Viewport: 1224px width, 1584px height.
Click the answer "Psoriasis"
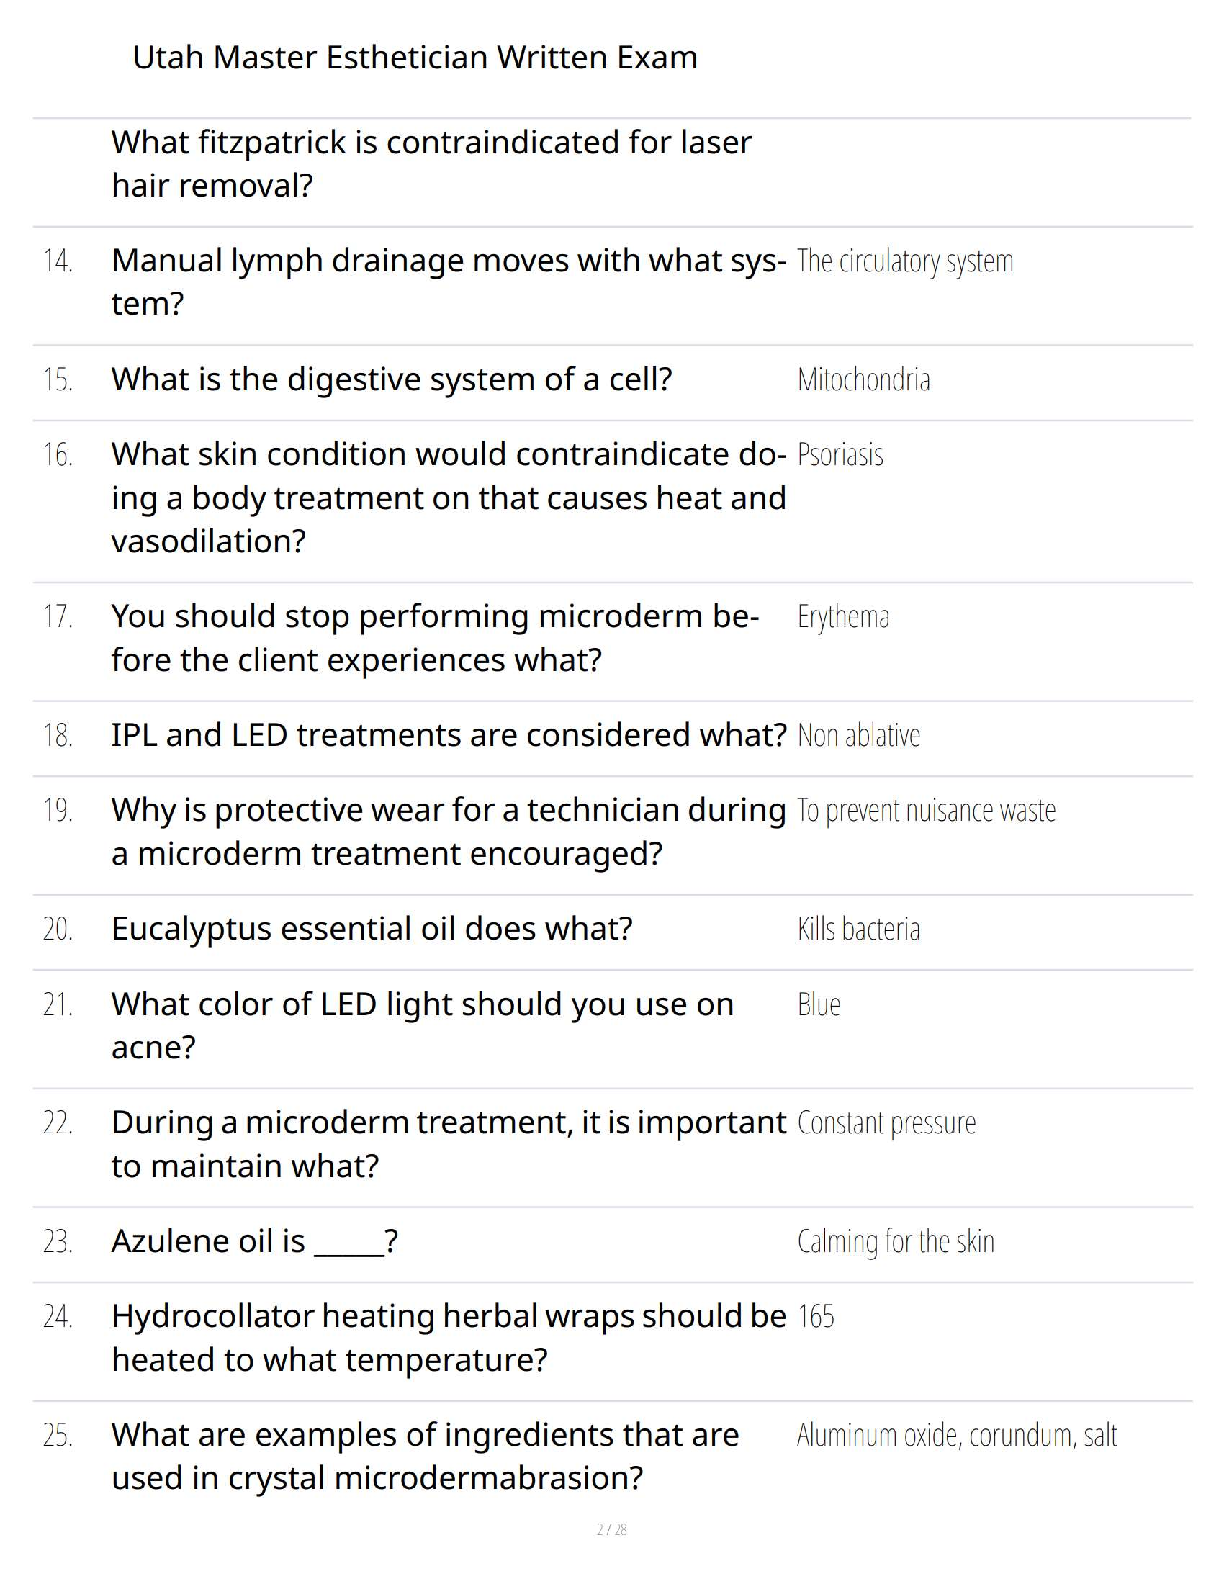click(840, 456)
